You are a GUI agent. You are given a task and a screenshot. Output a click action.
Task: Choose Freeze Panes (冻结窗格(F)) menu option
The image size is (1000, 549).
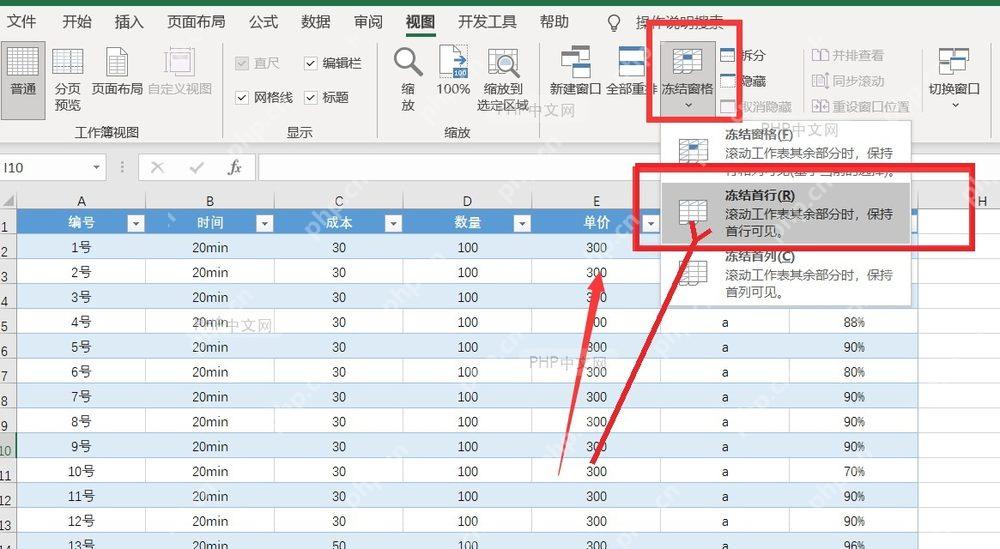tap(786, 150)
